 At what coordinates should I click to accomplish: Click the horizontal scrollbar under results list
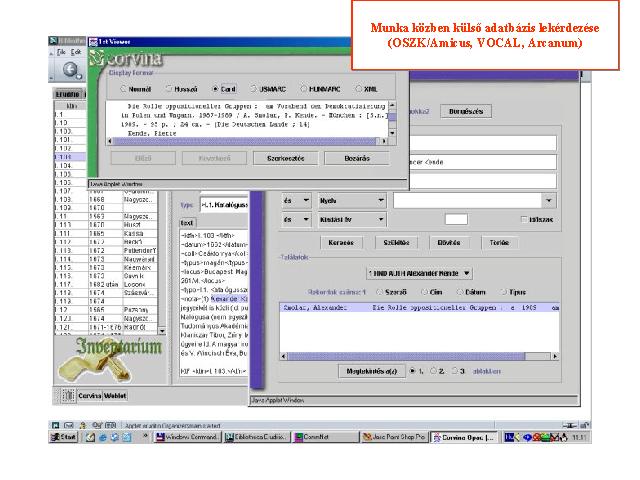(419, 356)
